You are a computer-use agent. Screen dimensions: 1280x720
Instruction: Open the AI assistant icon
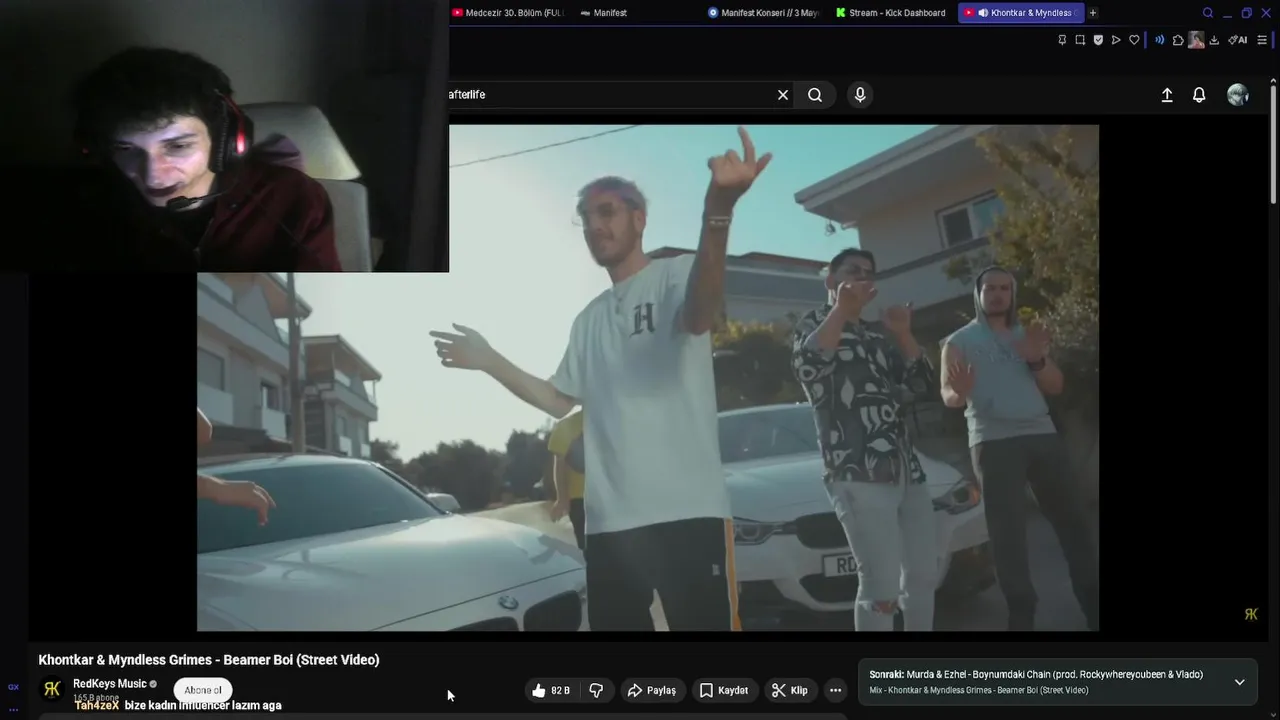[x=1237, y=40]
